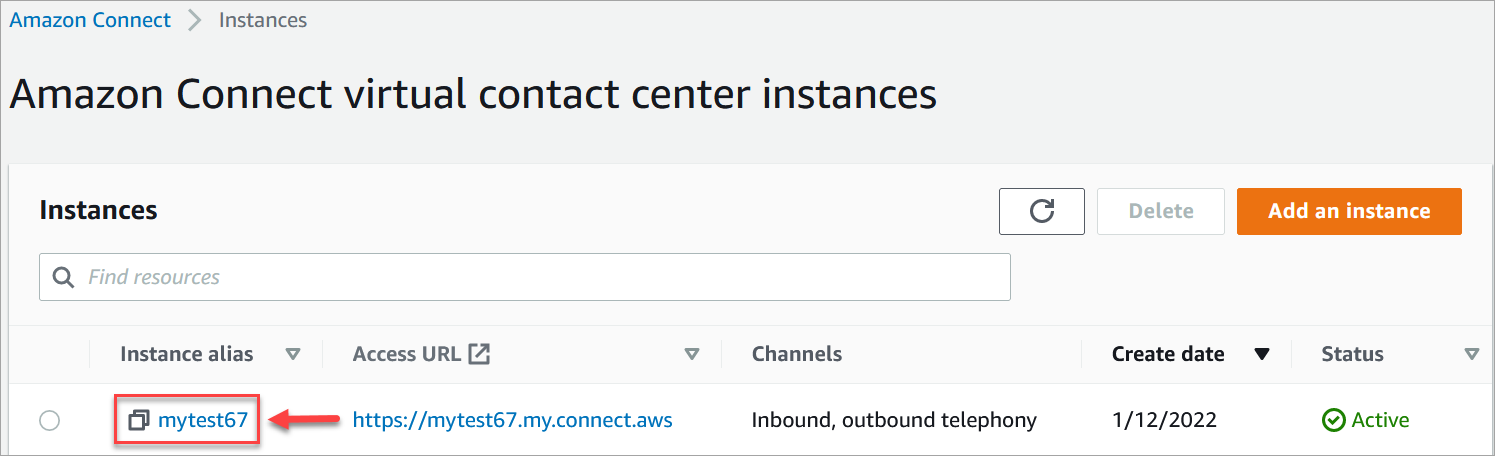Open https://mytest67.my.connect.aws access URL
1495x456 pixels.
(x=512, y=421)
